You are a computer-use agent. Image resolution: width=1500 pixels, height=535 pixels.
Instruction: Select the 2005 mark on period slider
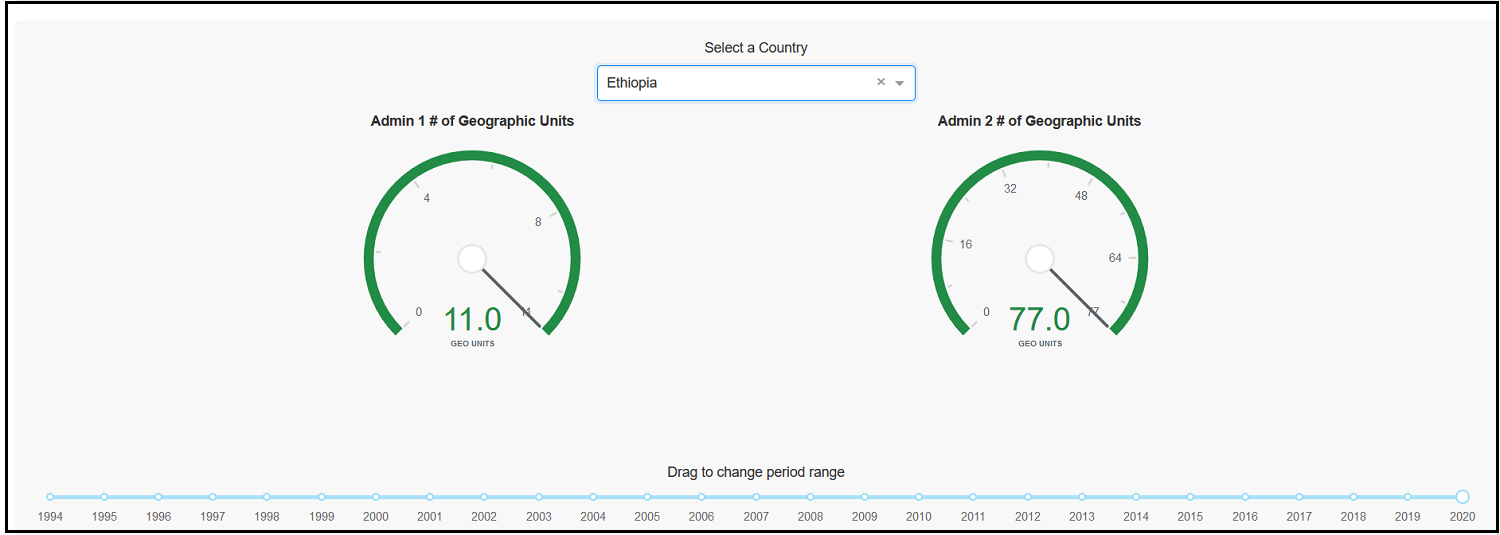pyautogui.click(x=647, y=497)
